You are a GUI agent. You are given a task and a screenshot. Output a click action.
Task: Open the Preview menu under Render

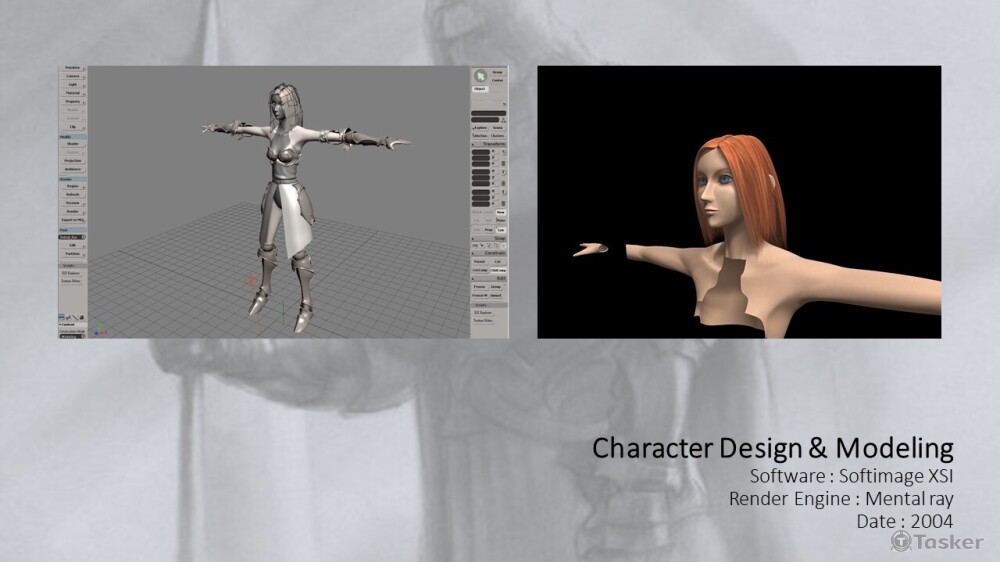72,203
